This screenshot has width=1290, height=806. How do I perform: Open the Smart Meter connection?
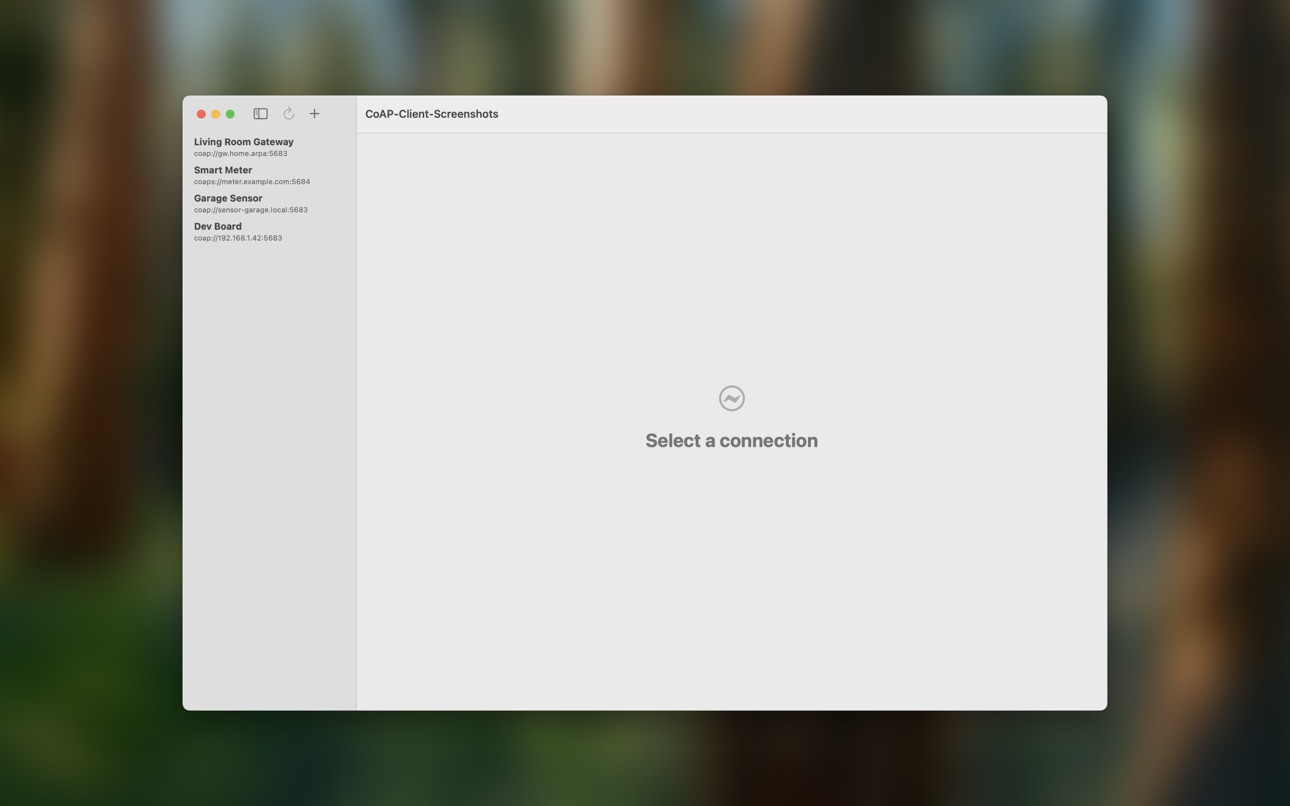tap(269, 175)
